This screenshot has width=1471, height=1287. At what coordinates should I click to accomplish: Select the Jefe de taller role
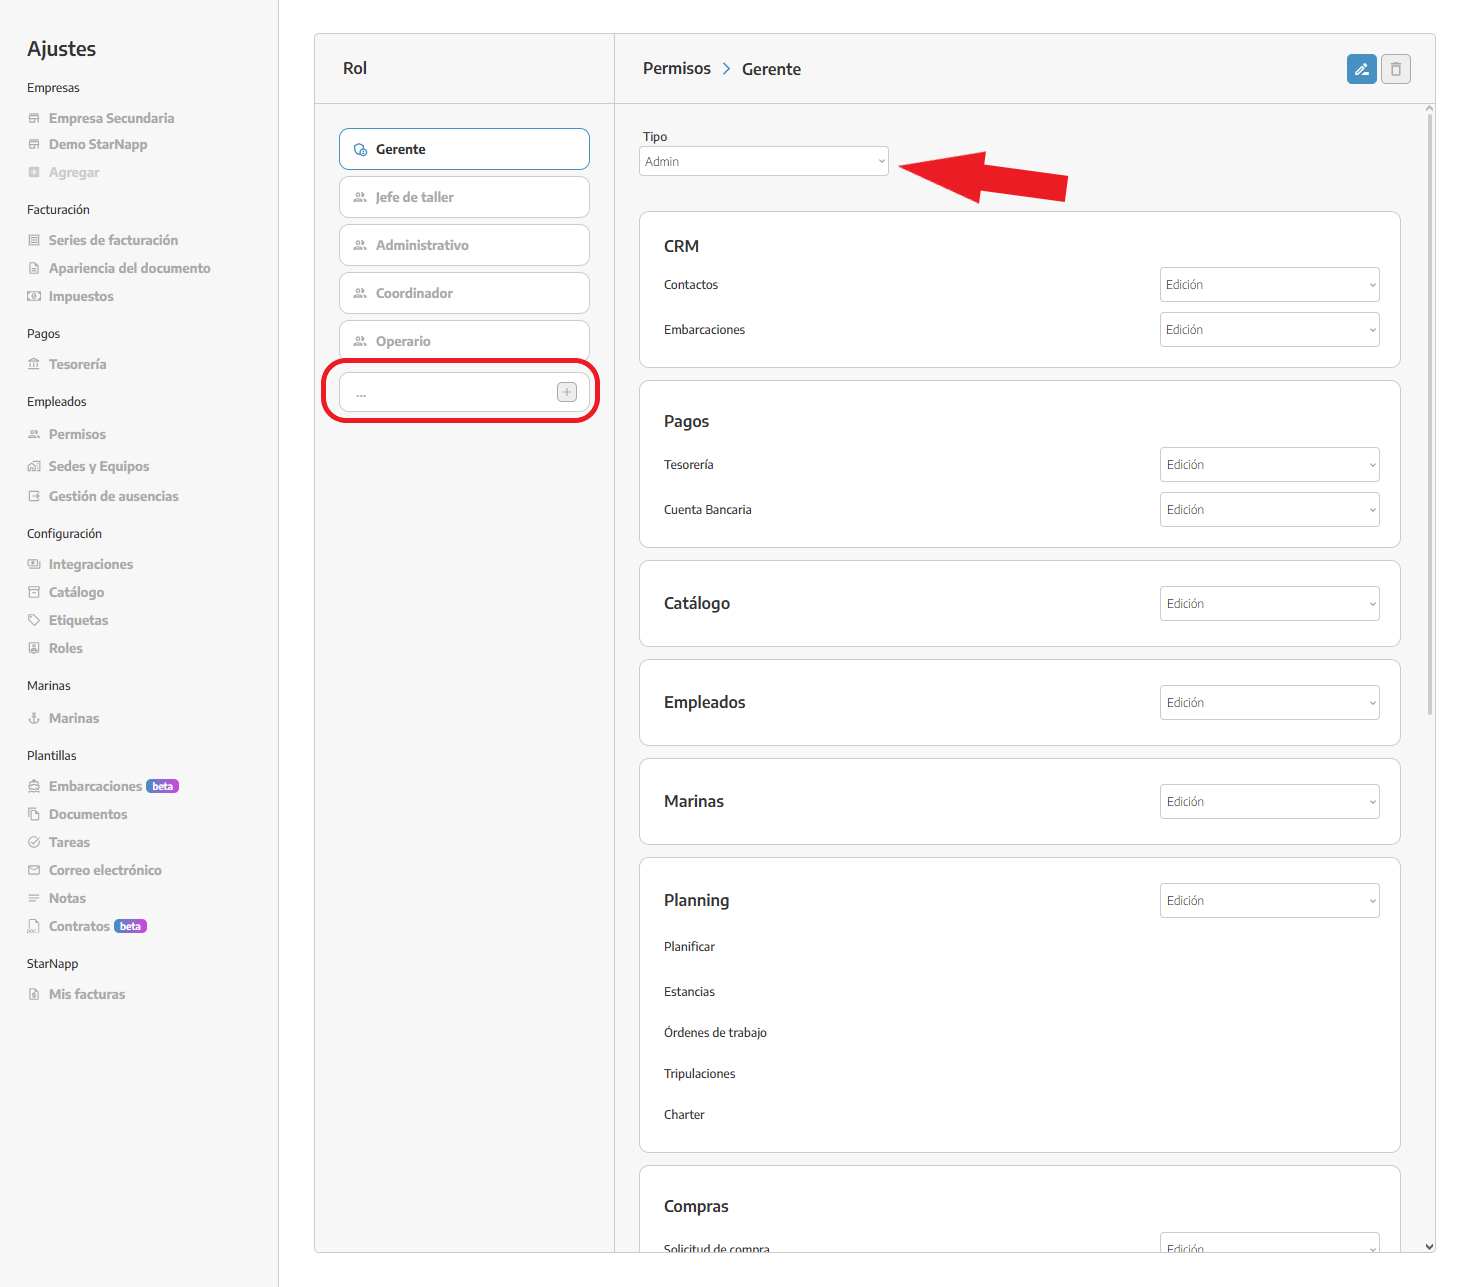464,197
